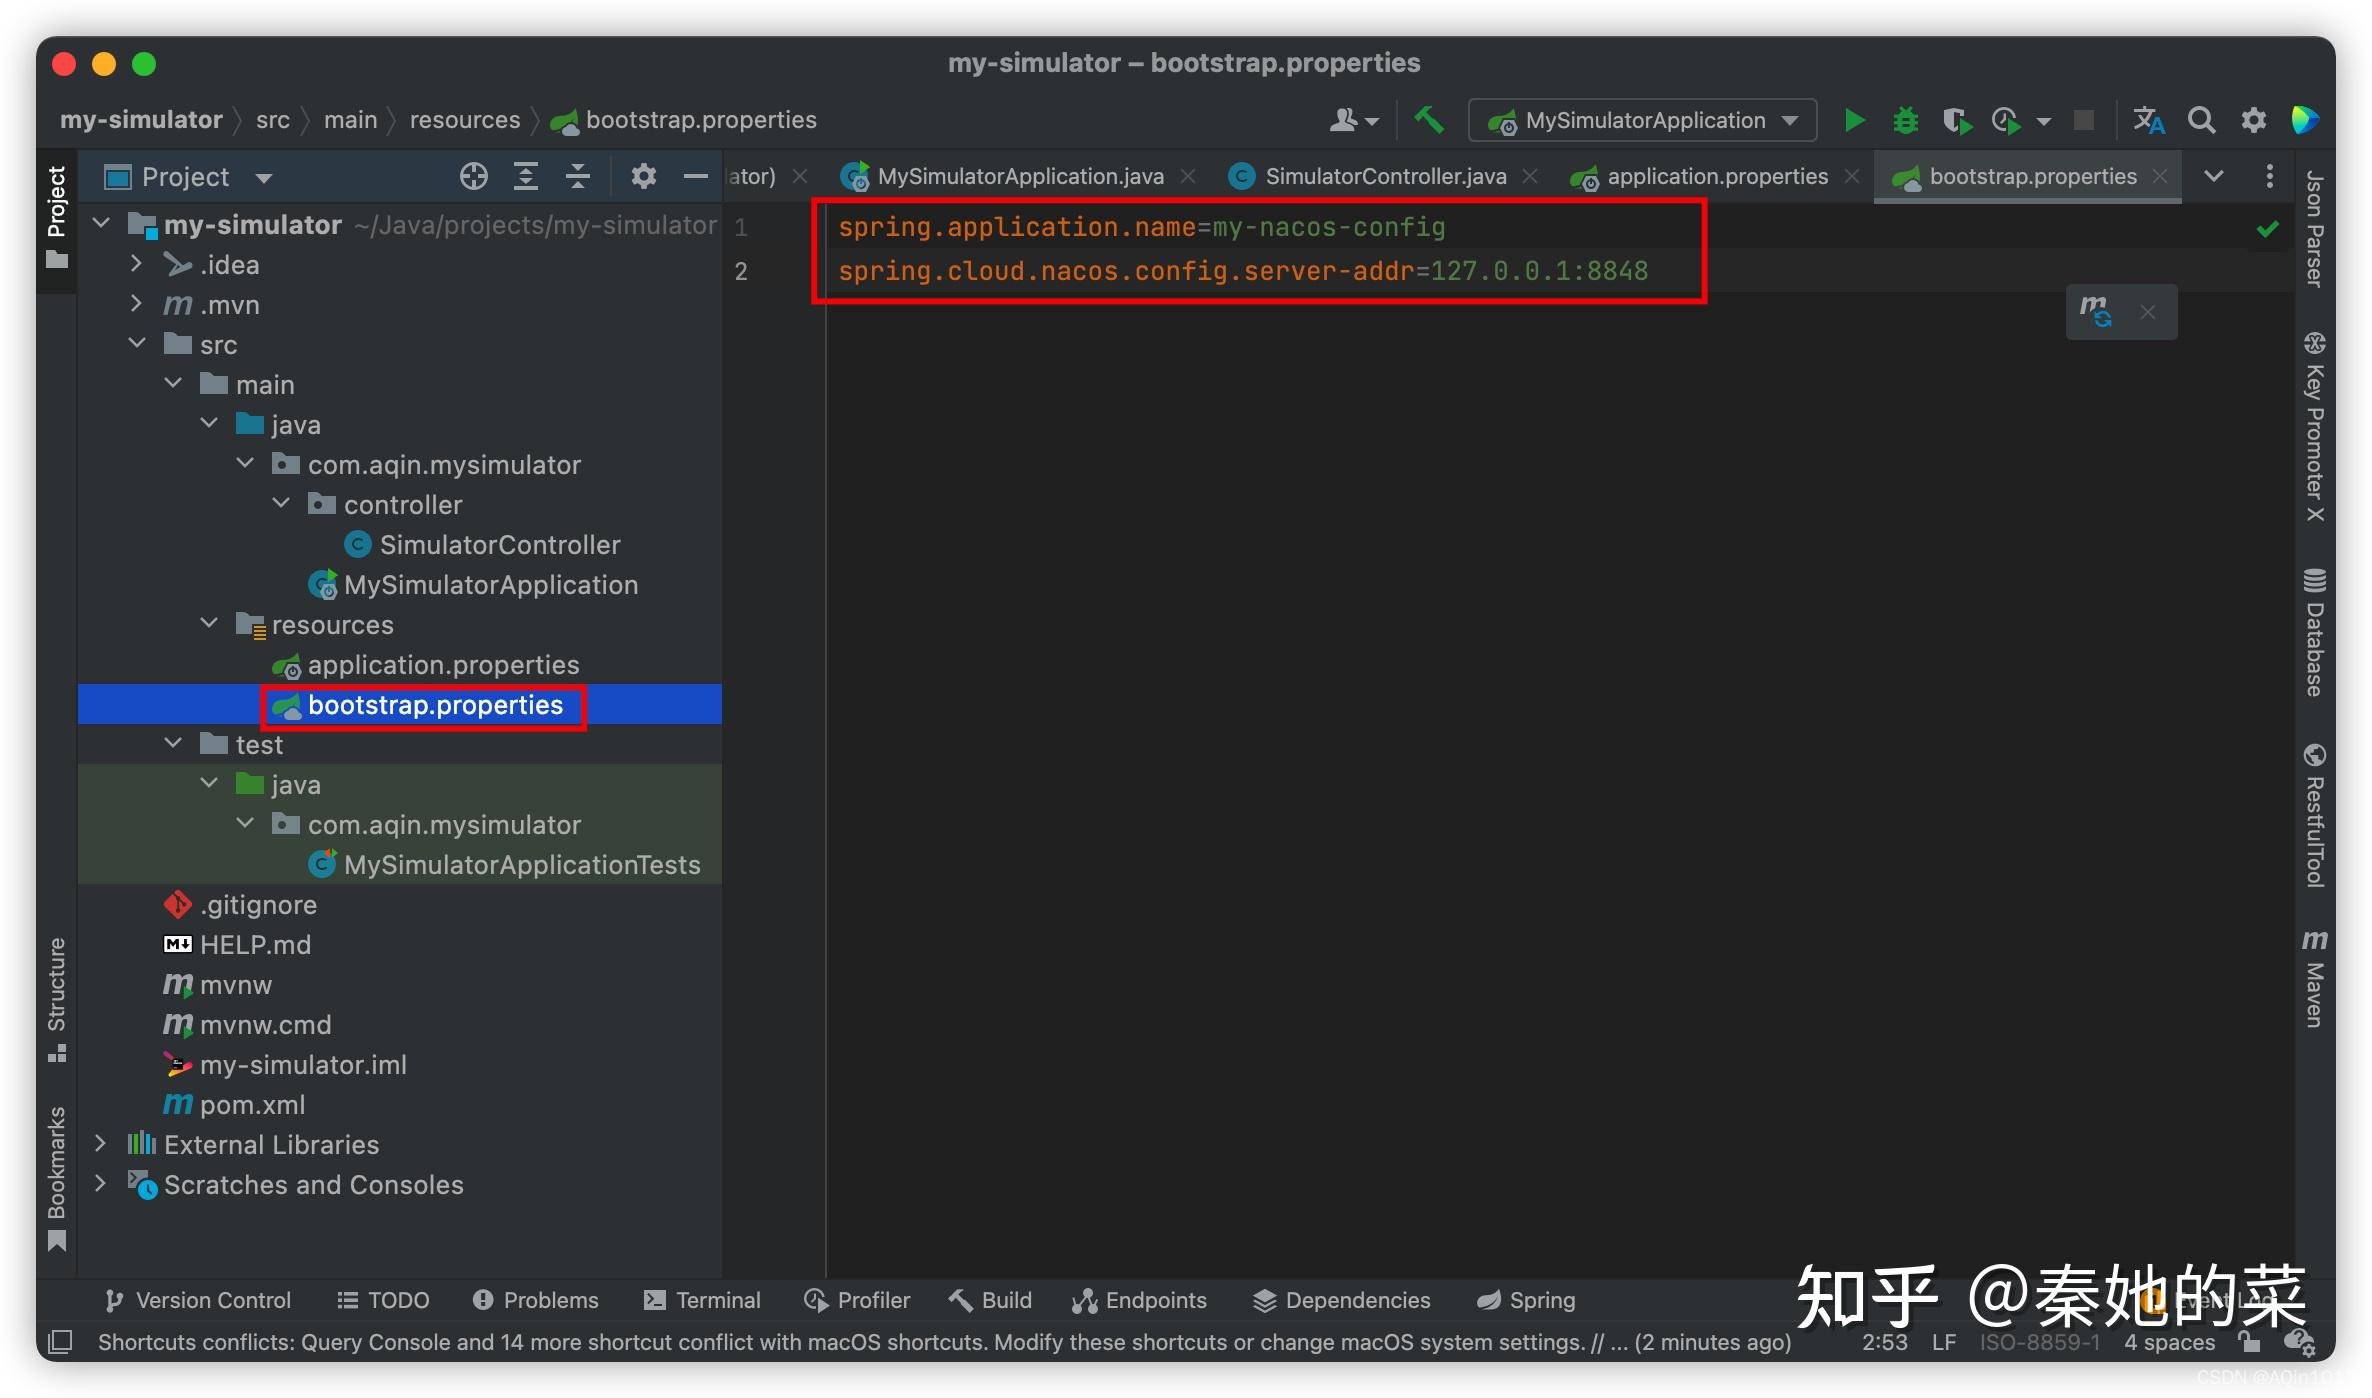Click Maven reload floating icon

(x=2095, y=312)
